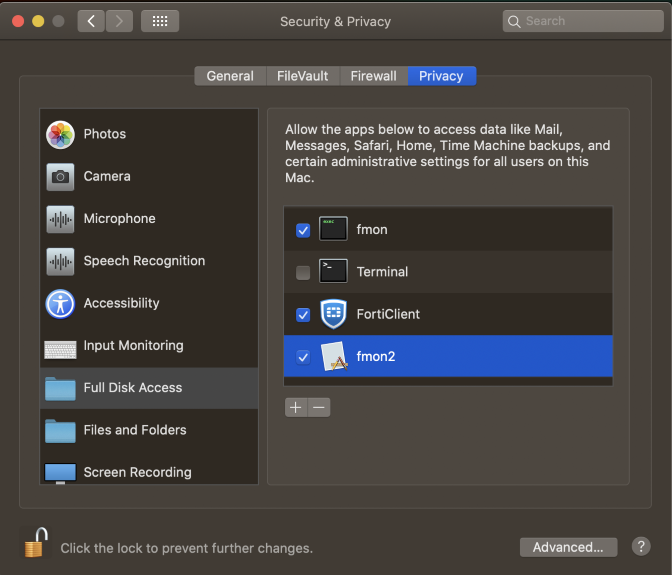Select the fmon name in app list

point(372,229)
